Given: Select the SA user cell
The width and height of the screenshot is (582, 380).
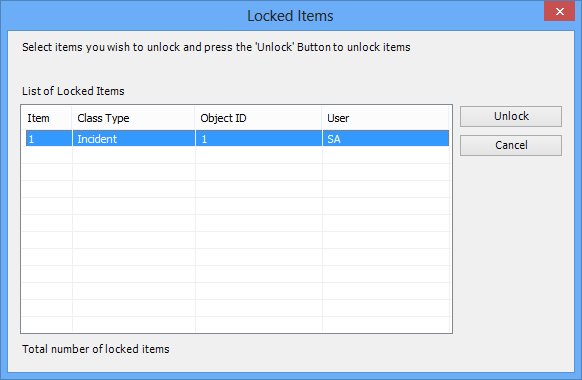Looking at the screenshot, I should pyautogui.click(x=386, y=138).
